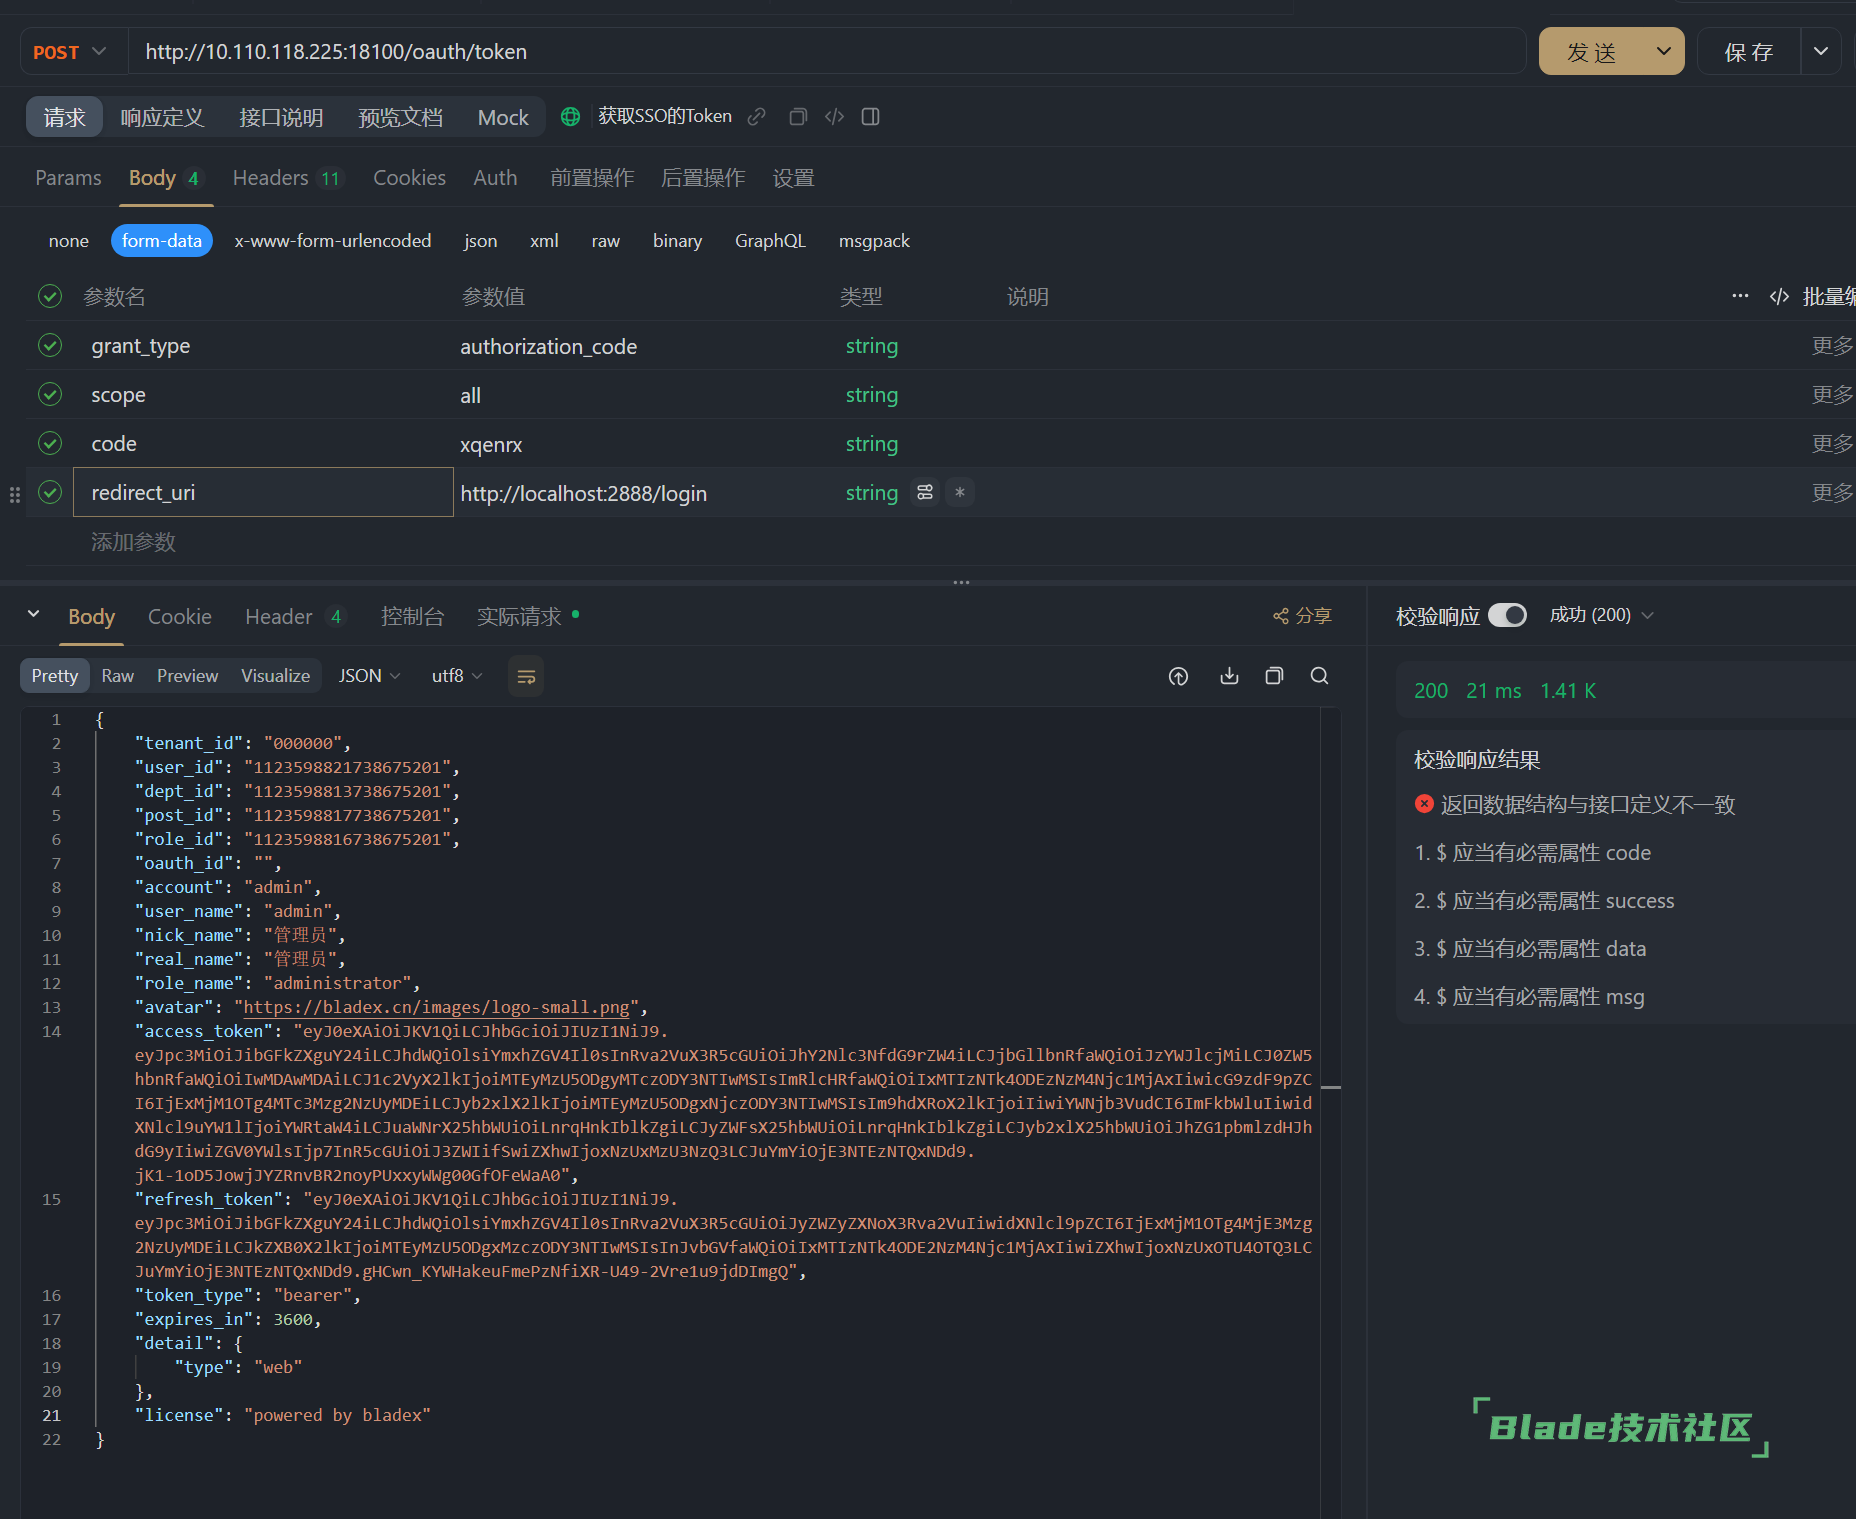Toggle the 校验响应 switch
The height and width of the screenshot is (1519, 1856).
pyautogui.click(x=1507, y=615)
